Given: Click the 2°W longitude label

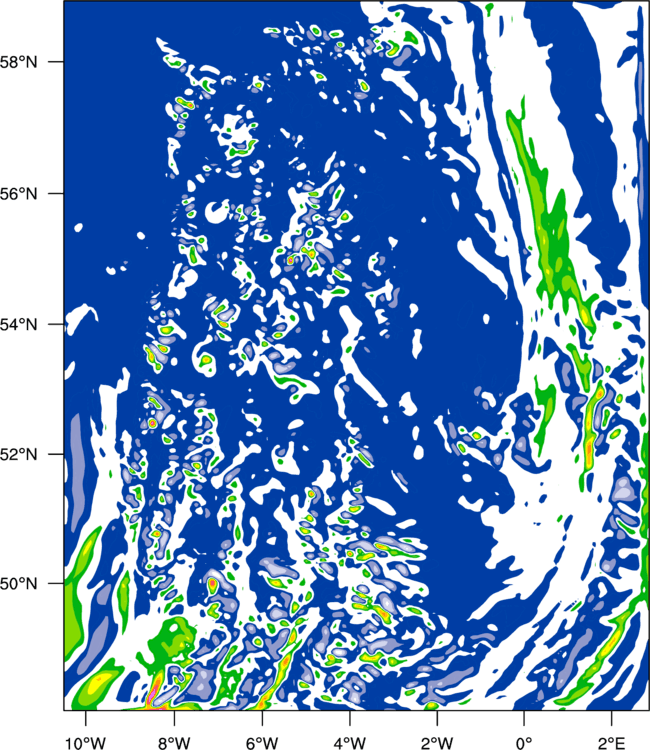Looking at the screenshot, I should [437, 743].
